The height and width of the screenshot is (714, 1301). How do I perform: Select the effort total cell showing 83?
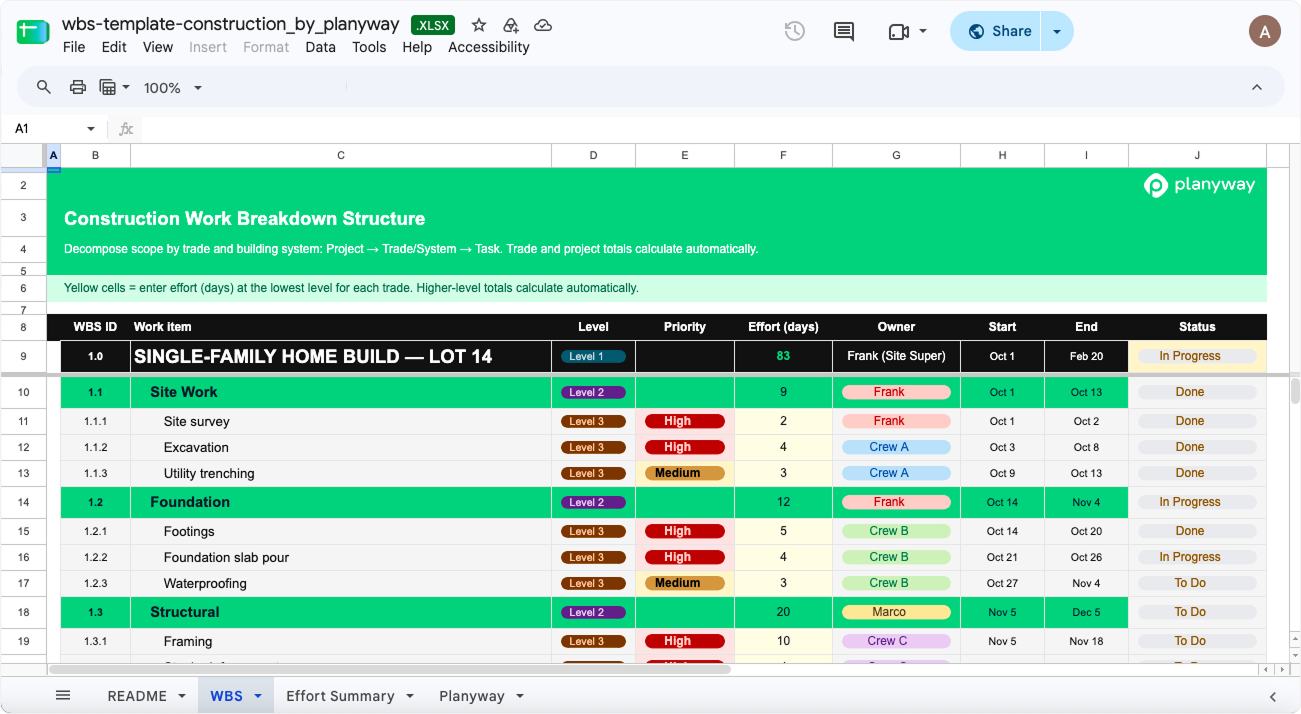click(x=783, y=356)
